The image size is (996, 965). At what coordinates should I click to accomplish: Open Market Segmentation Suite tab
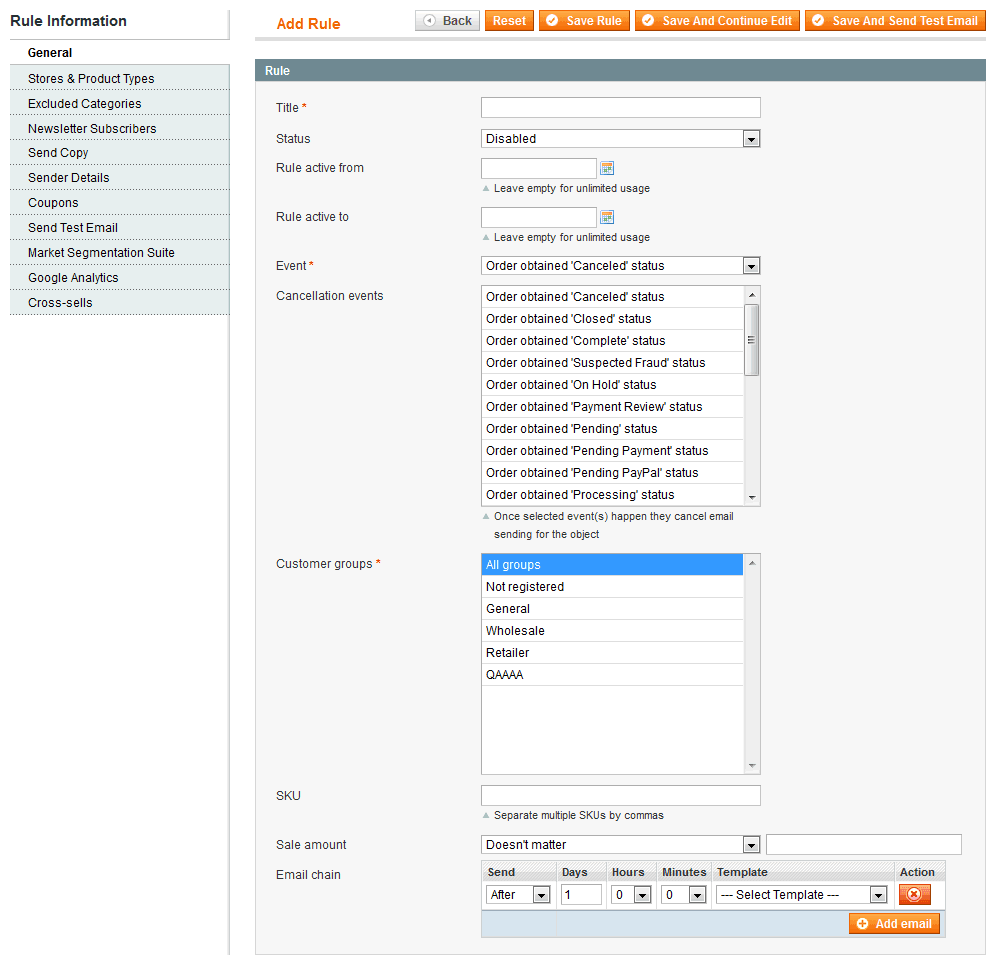(119, 253)
